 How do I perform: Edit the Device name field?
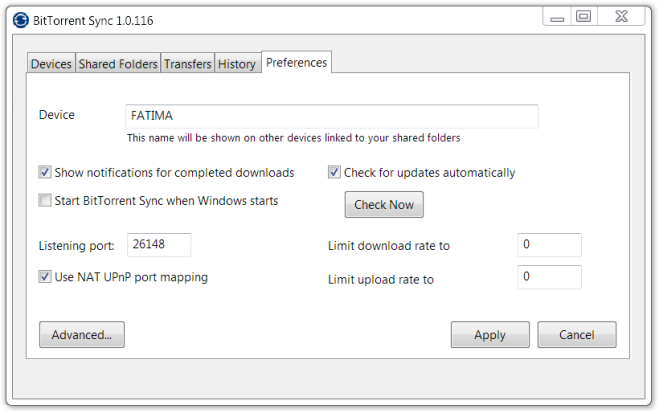[332, 116]
